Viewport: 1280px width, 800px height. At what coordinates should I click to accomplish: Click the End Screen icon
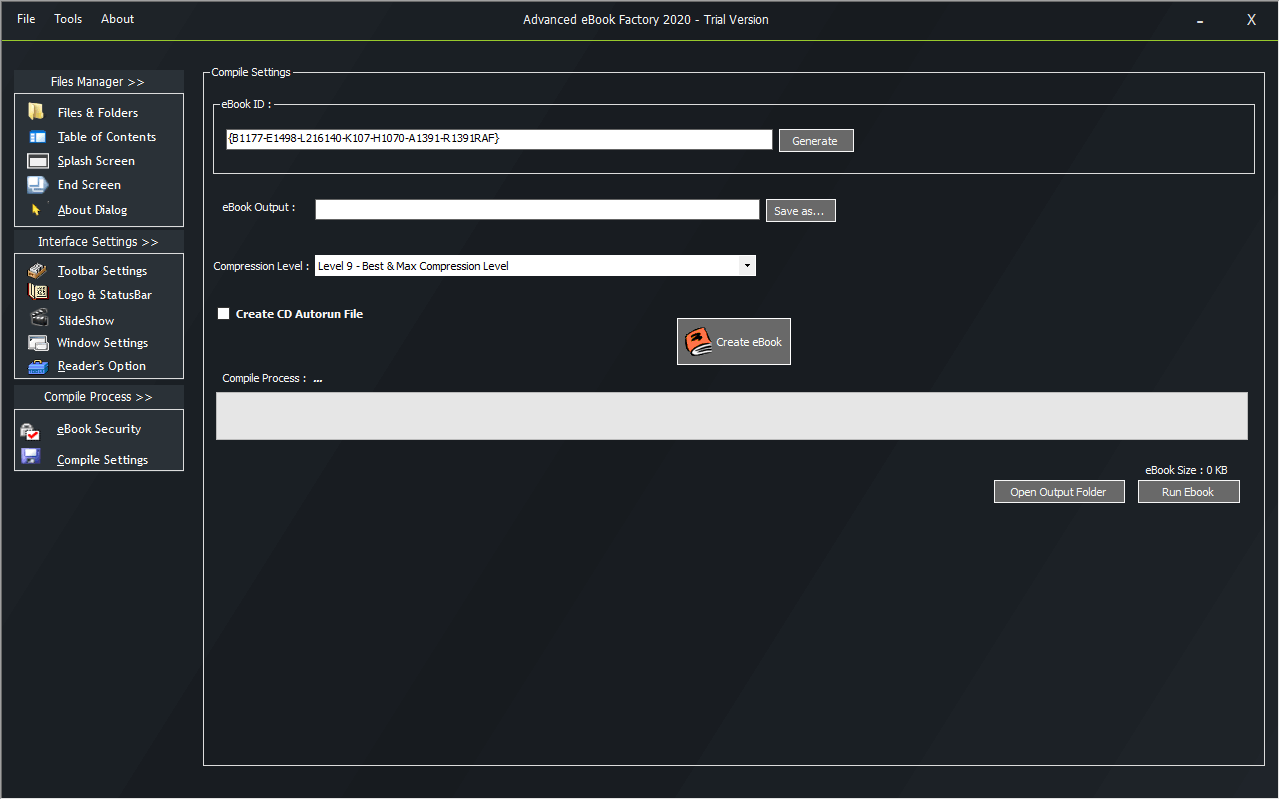tap(38, 185)
